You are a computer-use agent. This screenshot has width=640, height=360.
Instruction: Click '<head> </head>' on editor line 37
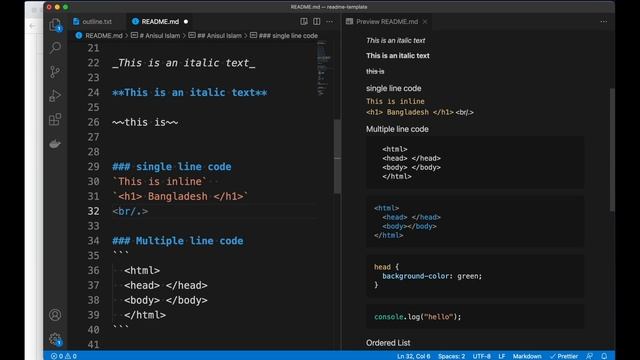166,285
